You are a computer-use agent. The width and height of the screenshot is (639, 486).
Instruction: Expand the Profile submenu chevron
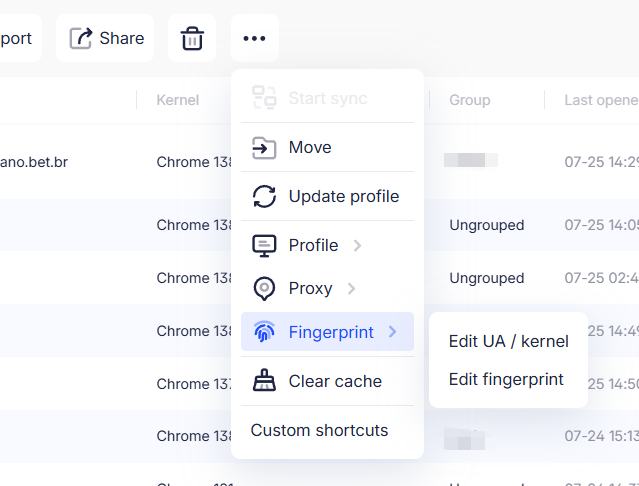pos(357,246)
